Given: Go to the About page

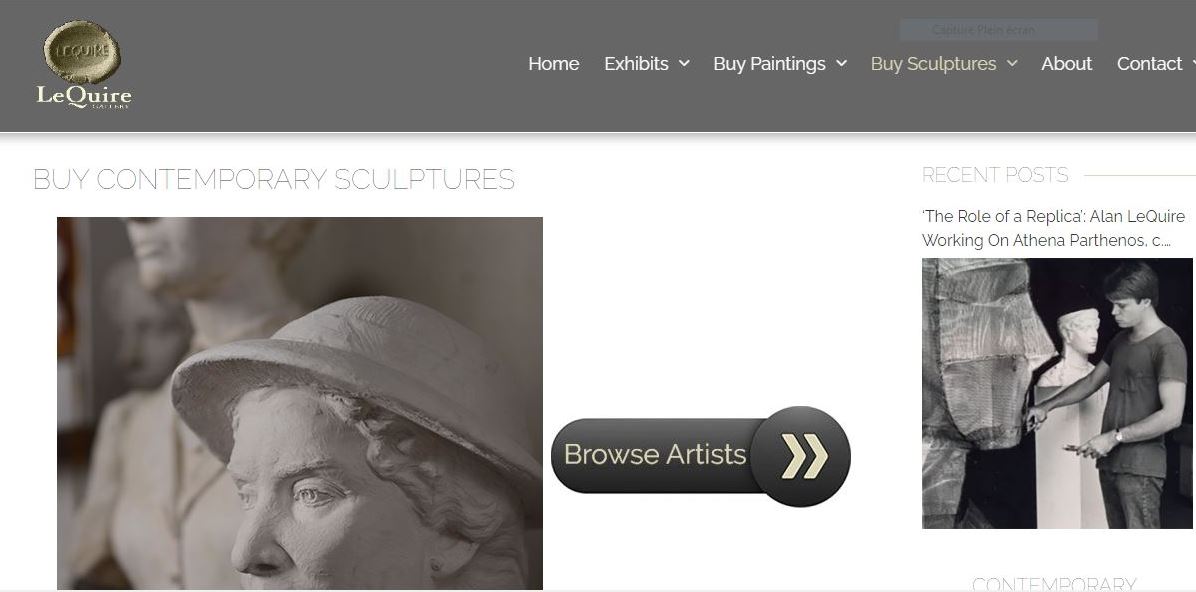Looking at the screenshot, I should click(1066, 63).
